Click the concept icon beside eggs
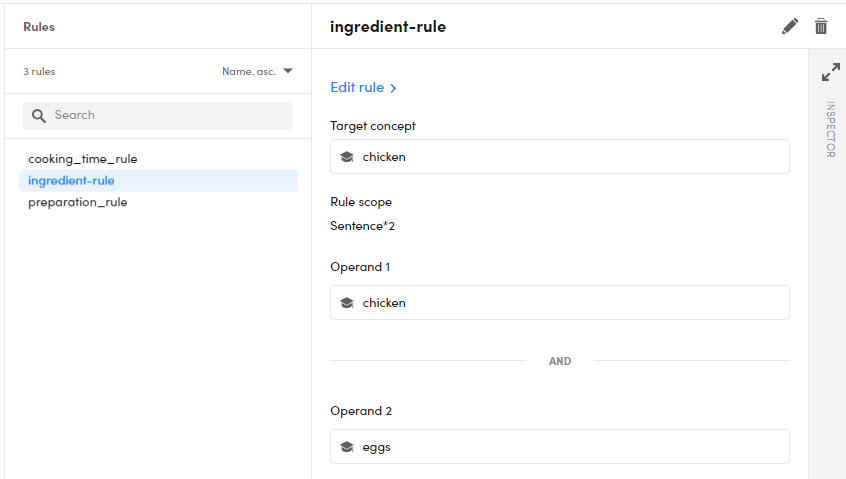 (x=347, y=447)
